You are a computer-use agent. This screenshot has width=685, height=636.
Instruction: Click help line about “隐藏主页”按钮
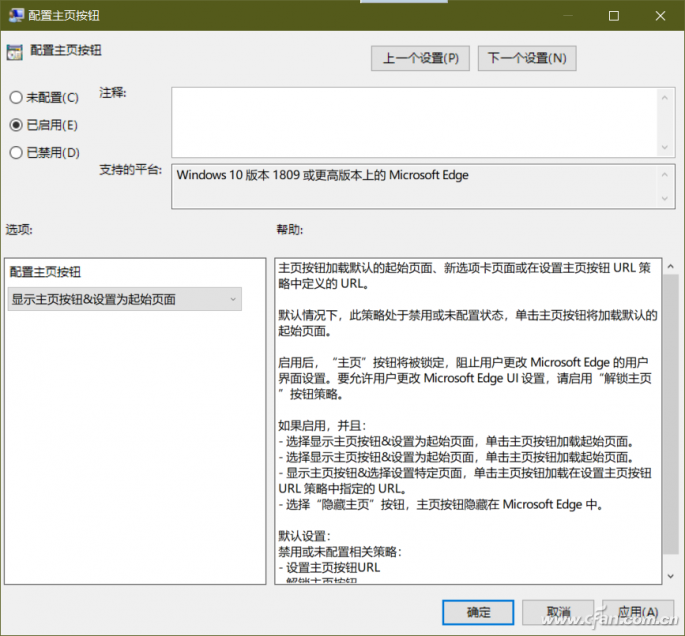tap(441, 505)
